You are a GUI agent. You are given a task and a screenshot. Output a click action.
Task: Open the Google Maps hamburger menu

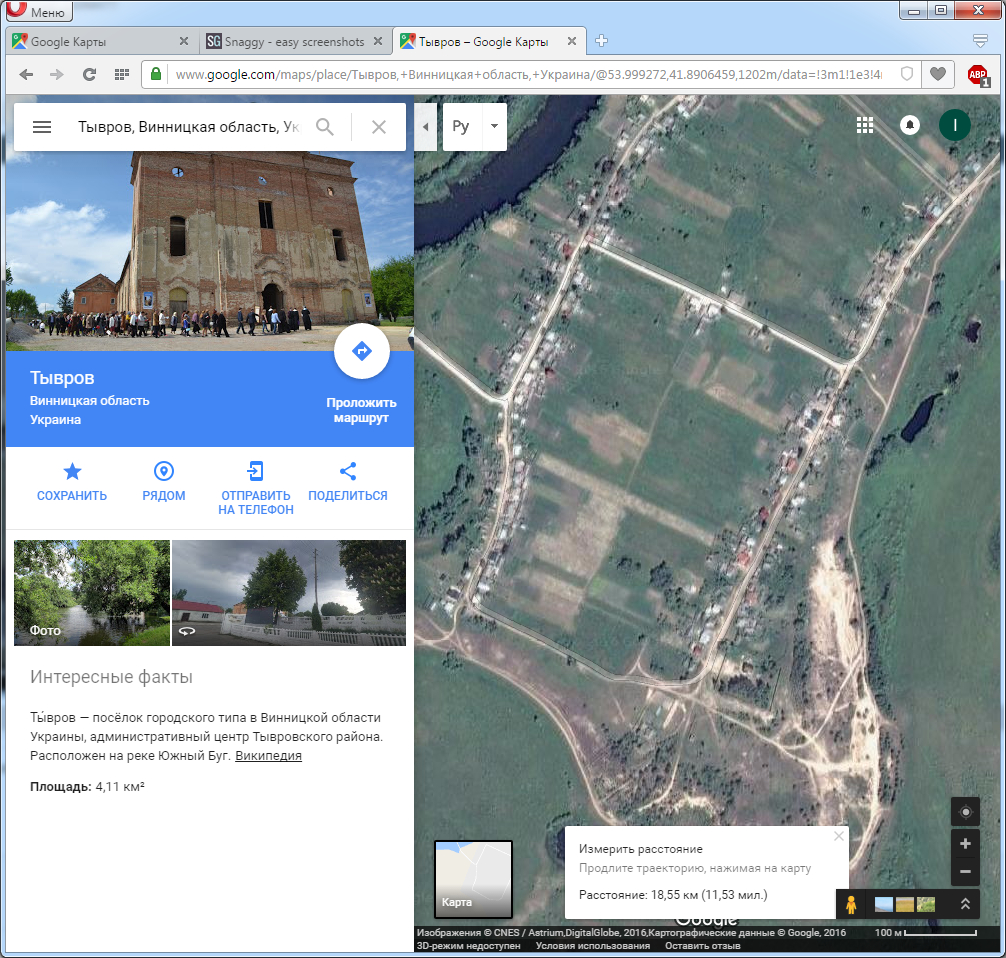click(x=42, y=127)
